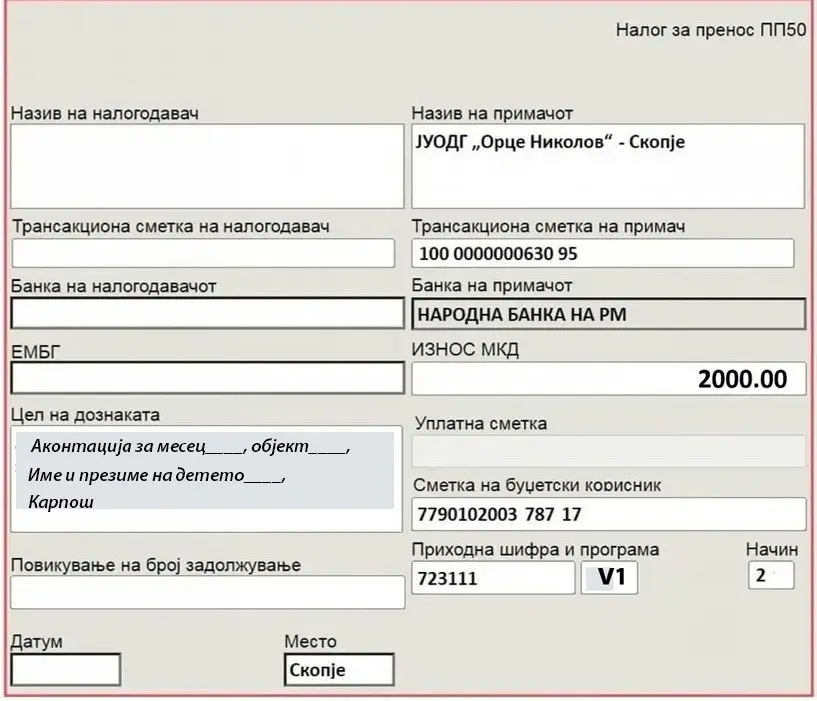Click the Начин field with value 2
817x701 pixels.
point(771,575)
